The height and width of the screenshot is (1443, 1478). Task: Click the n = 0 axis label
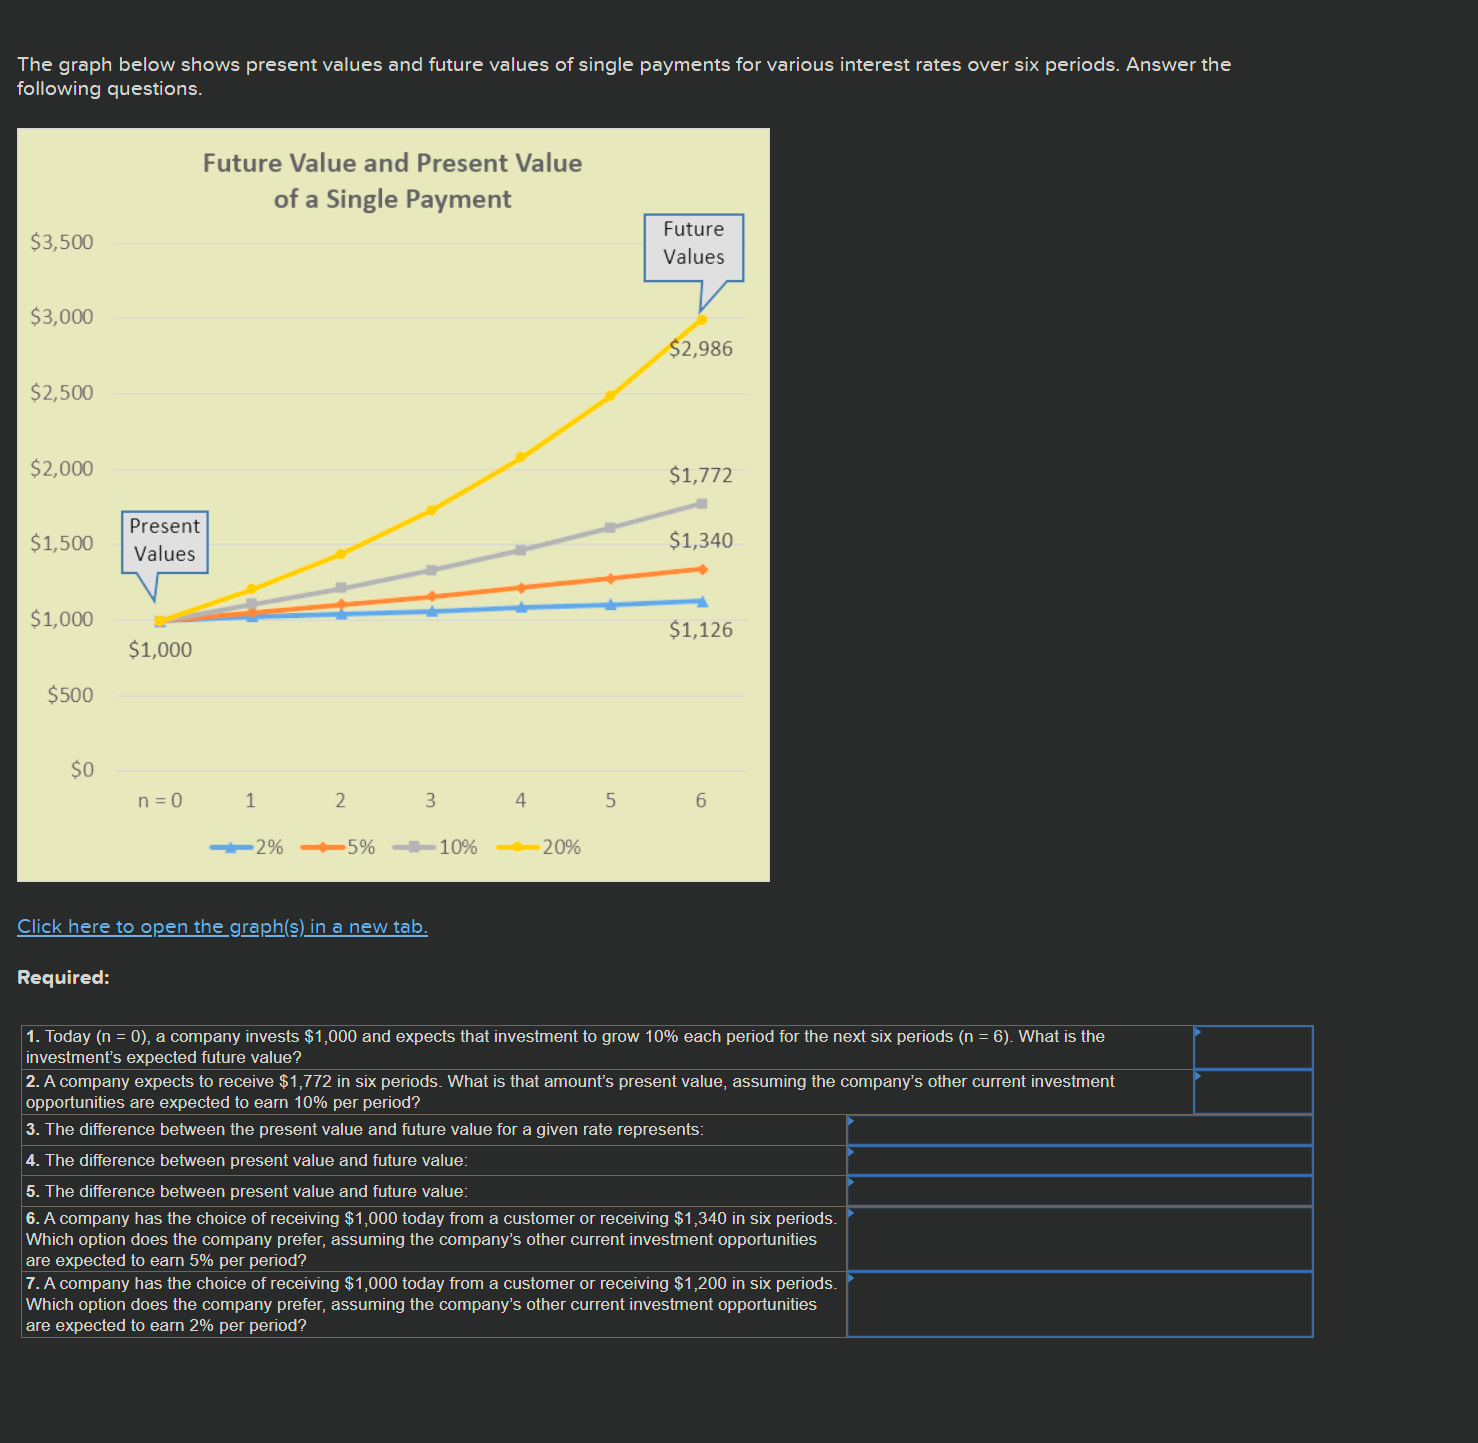160,800
